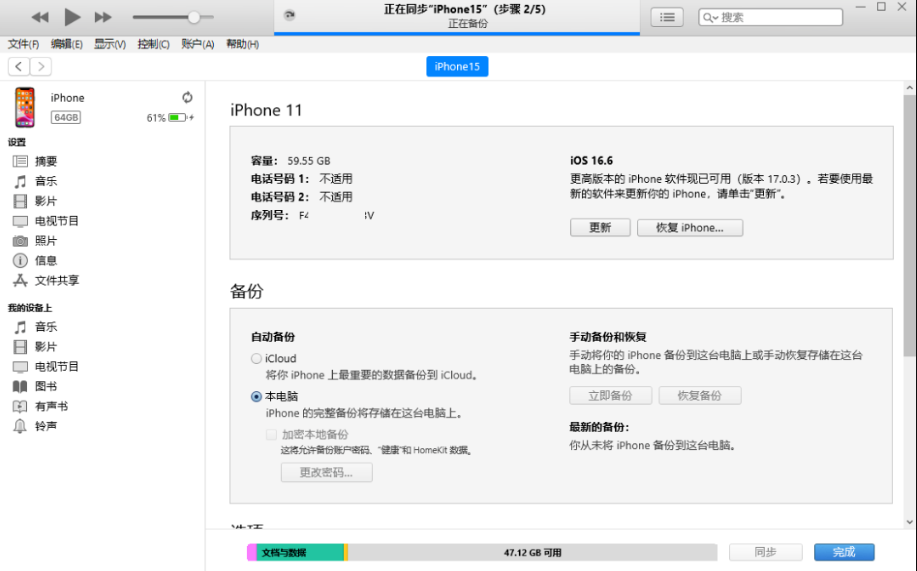Toggle the 加密本地备份 checkbox
Screen dimensions: 917x571
tap(271, 434)
